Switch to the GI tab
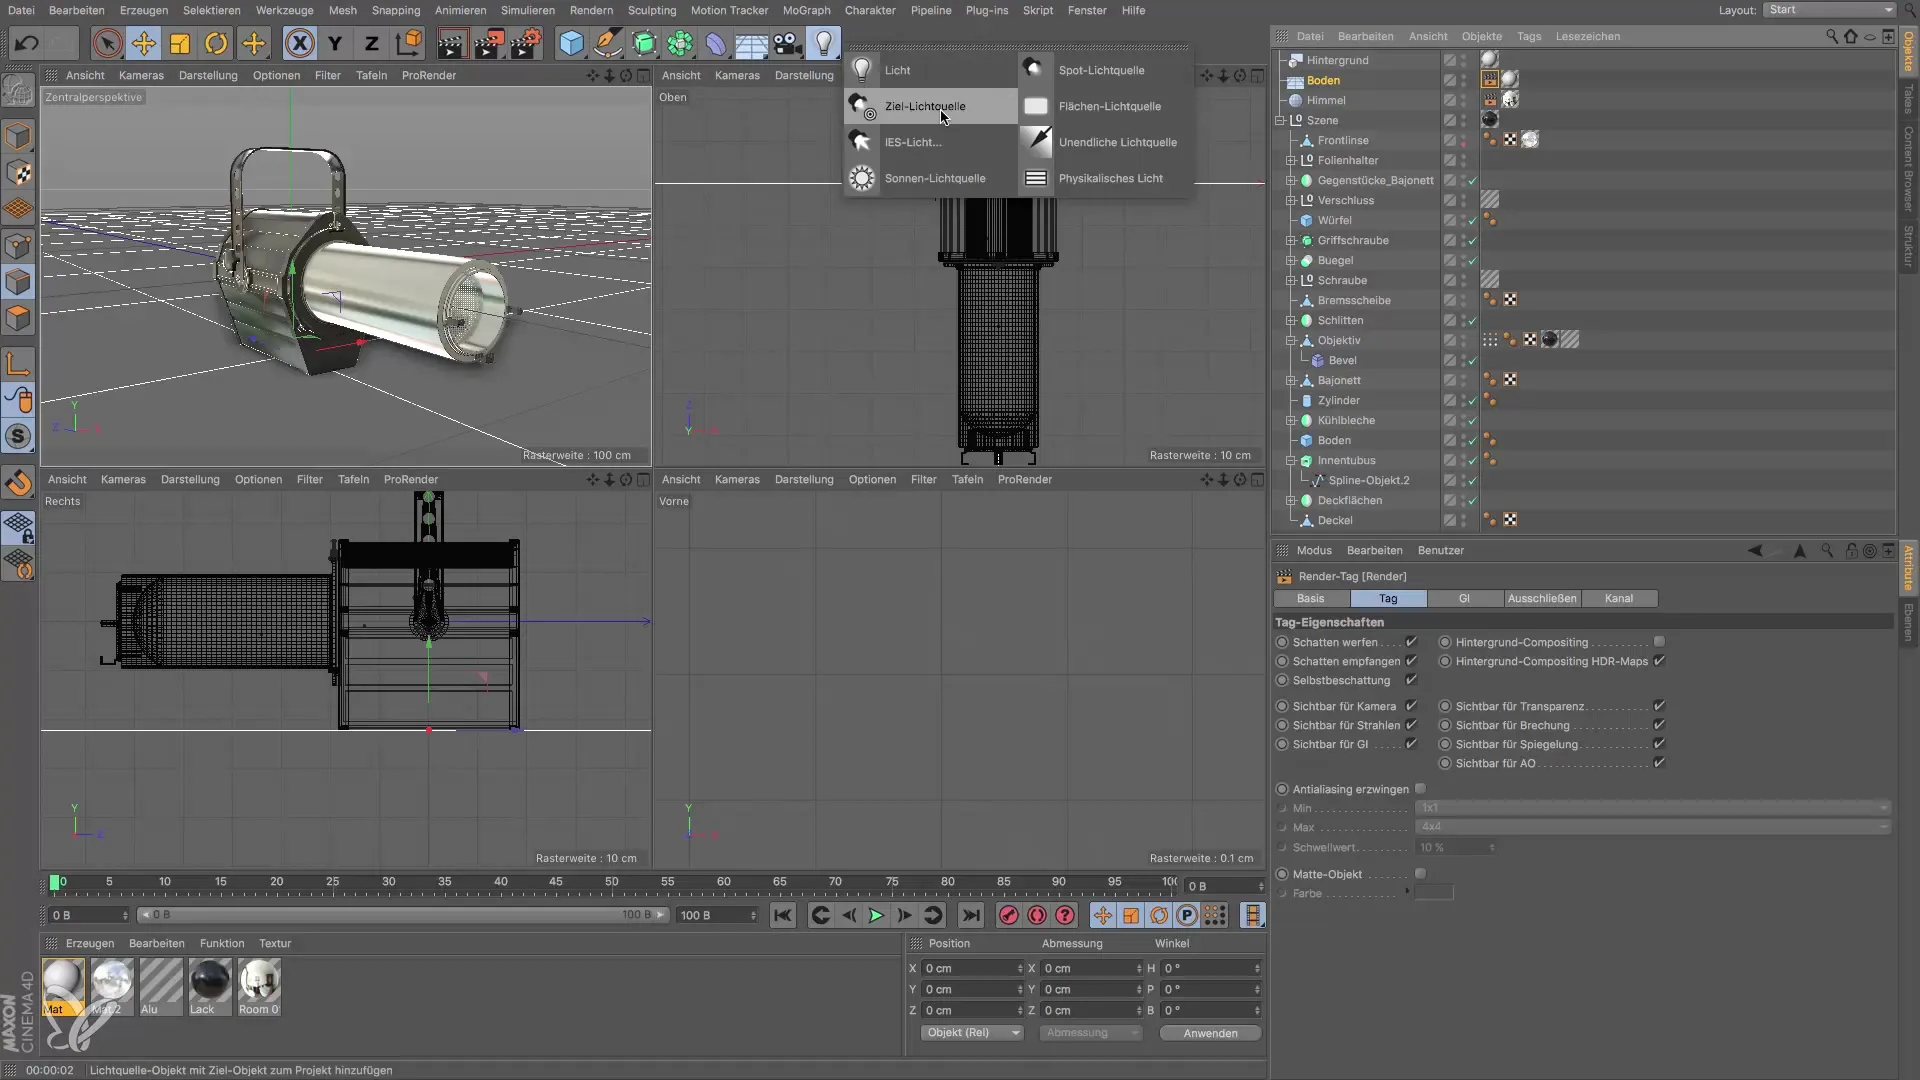 [1464, 598]
